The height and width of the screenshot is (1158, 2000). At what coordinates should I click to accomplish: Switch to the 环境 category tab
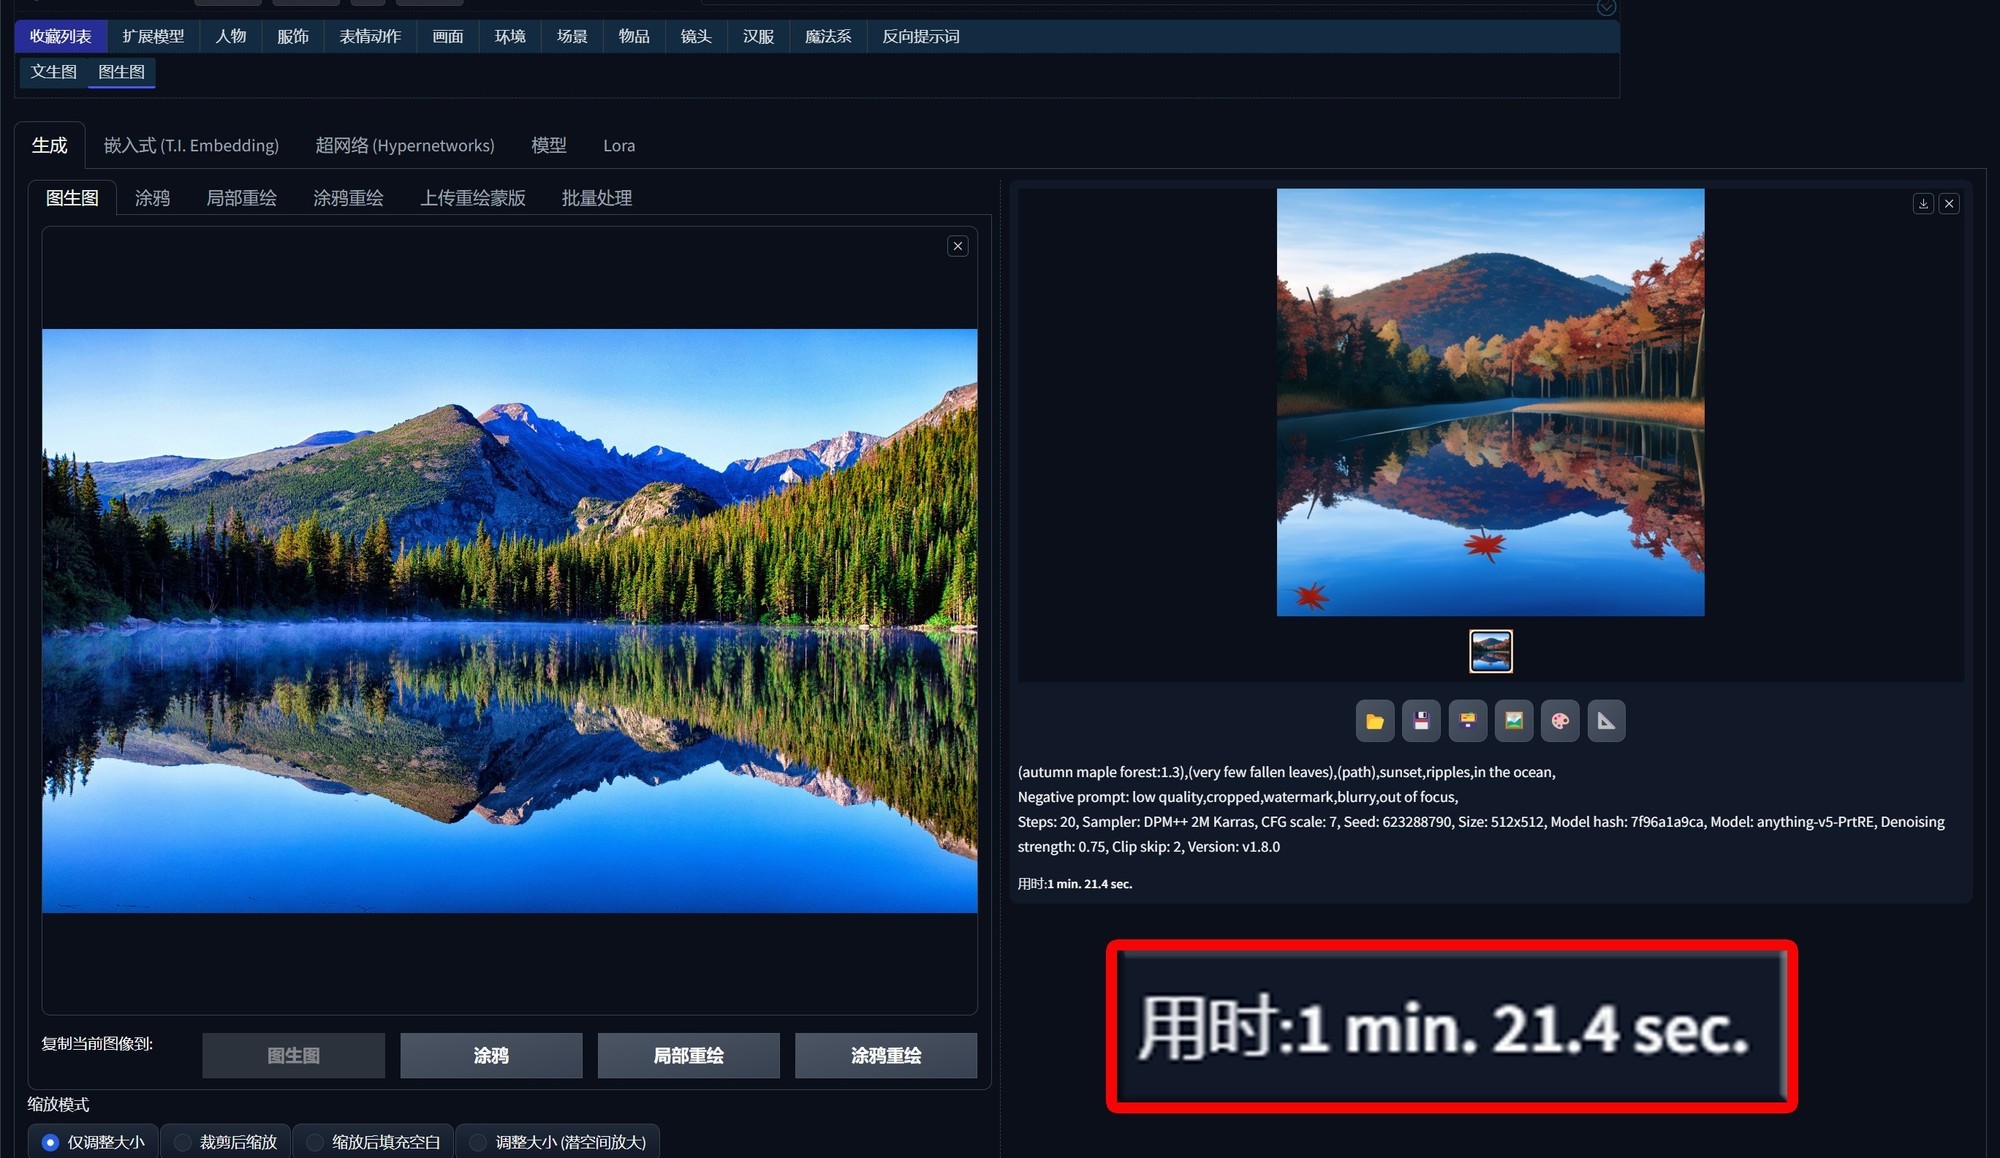pos(510,36)
